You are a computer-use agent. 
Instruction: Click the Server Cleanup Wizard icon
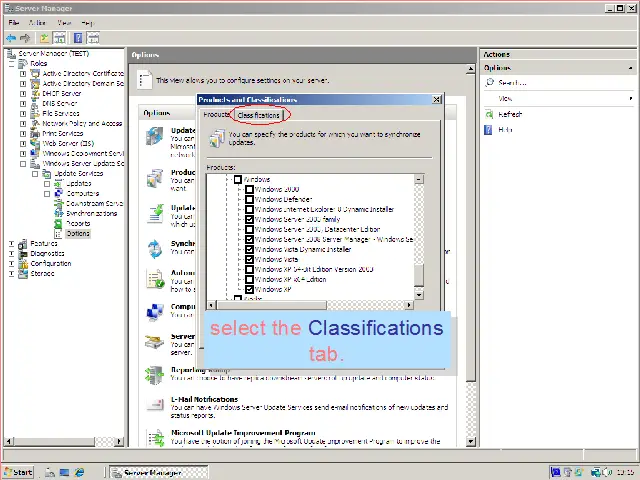click(155, 342)
